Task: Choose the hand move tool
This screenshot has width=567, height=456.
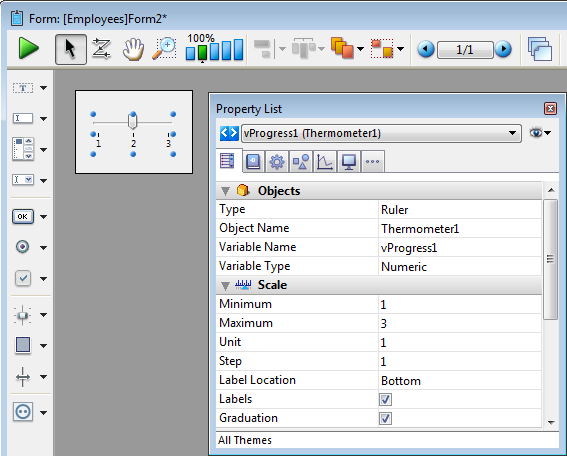Action: (133, 49)
